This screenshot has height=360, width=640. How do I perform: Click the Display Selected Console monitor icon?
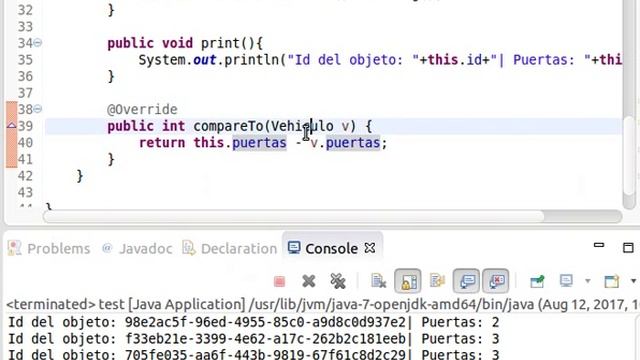click(x=567, y=281)
